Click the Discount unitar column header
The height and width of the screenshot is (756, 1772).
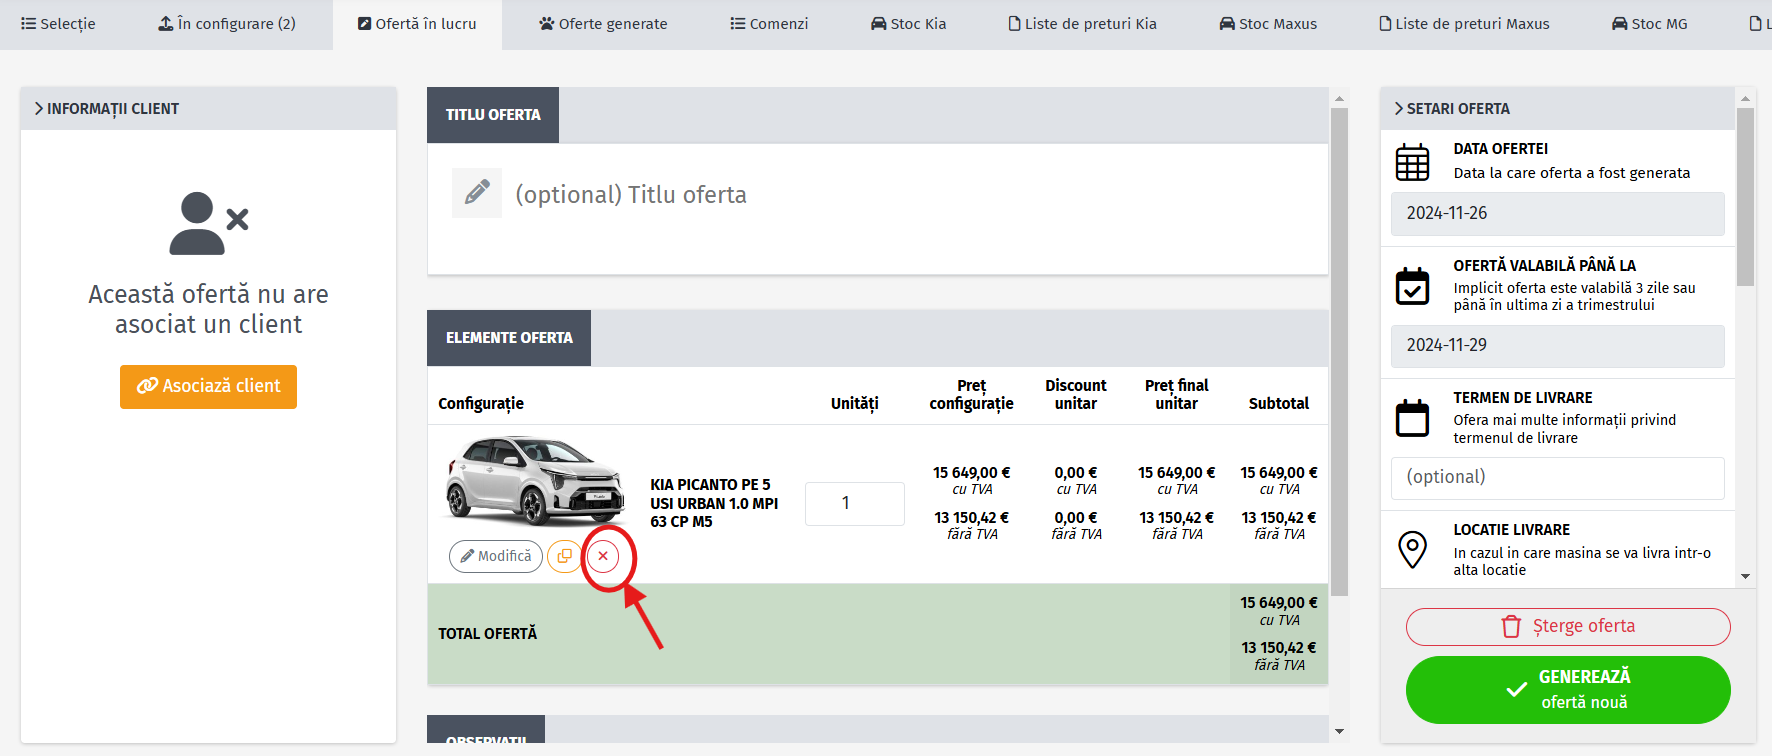(x=1076, y=395)
